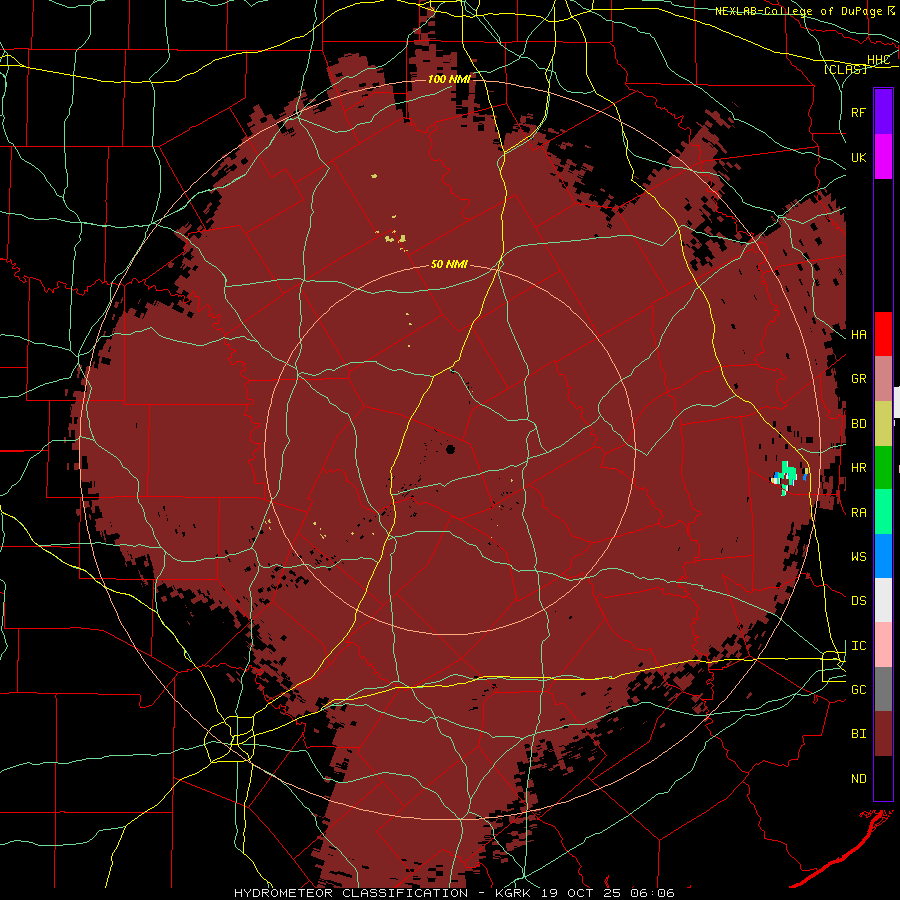Click the HHC product code label
The image size is (900, 900).
[x=879, y=60]
